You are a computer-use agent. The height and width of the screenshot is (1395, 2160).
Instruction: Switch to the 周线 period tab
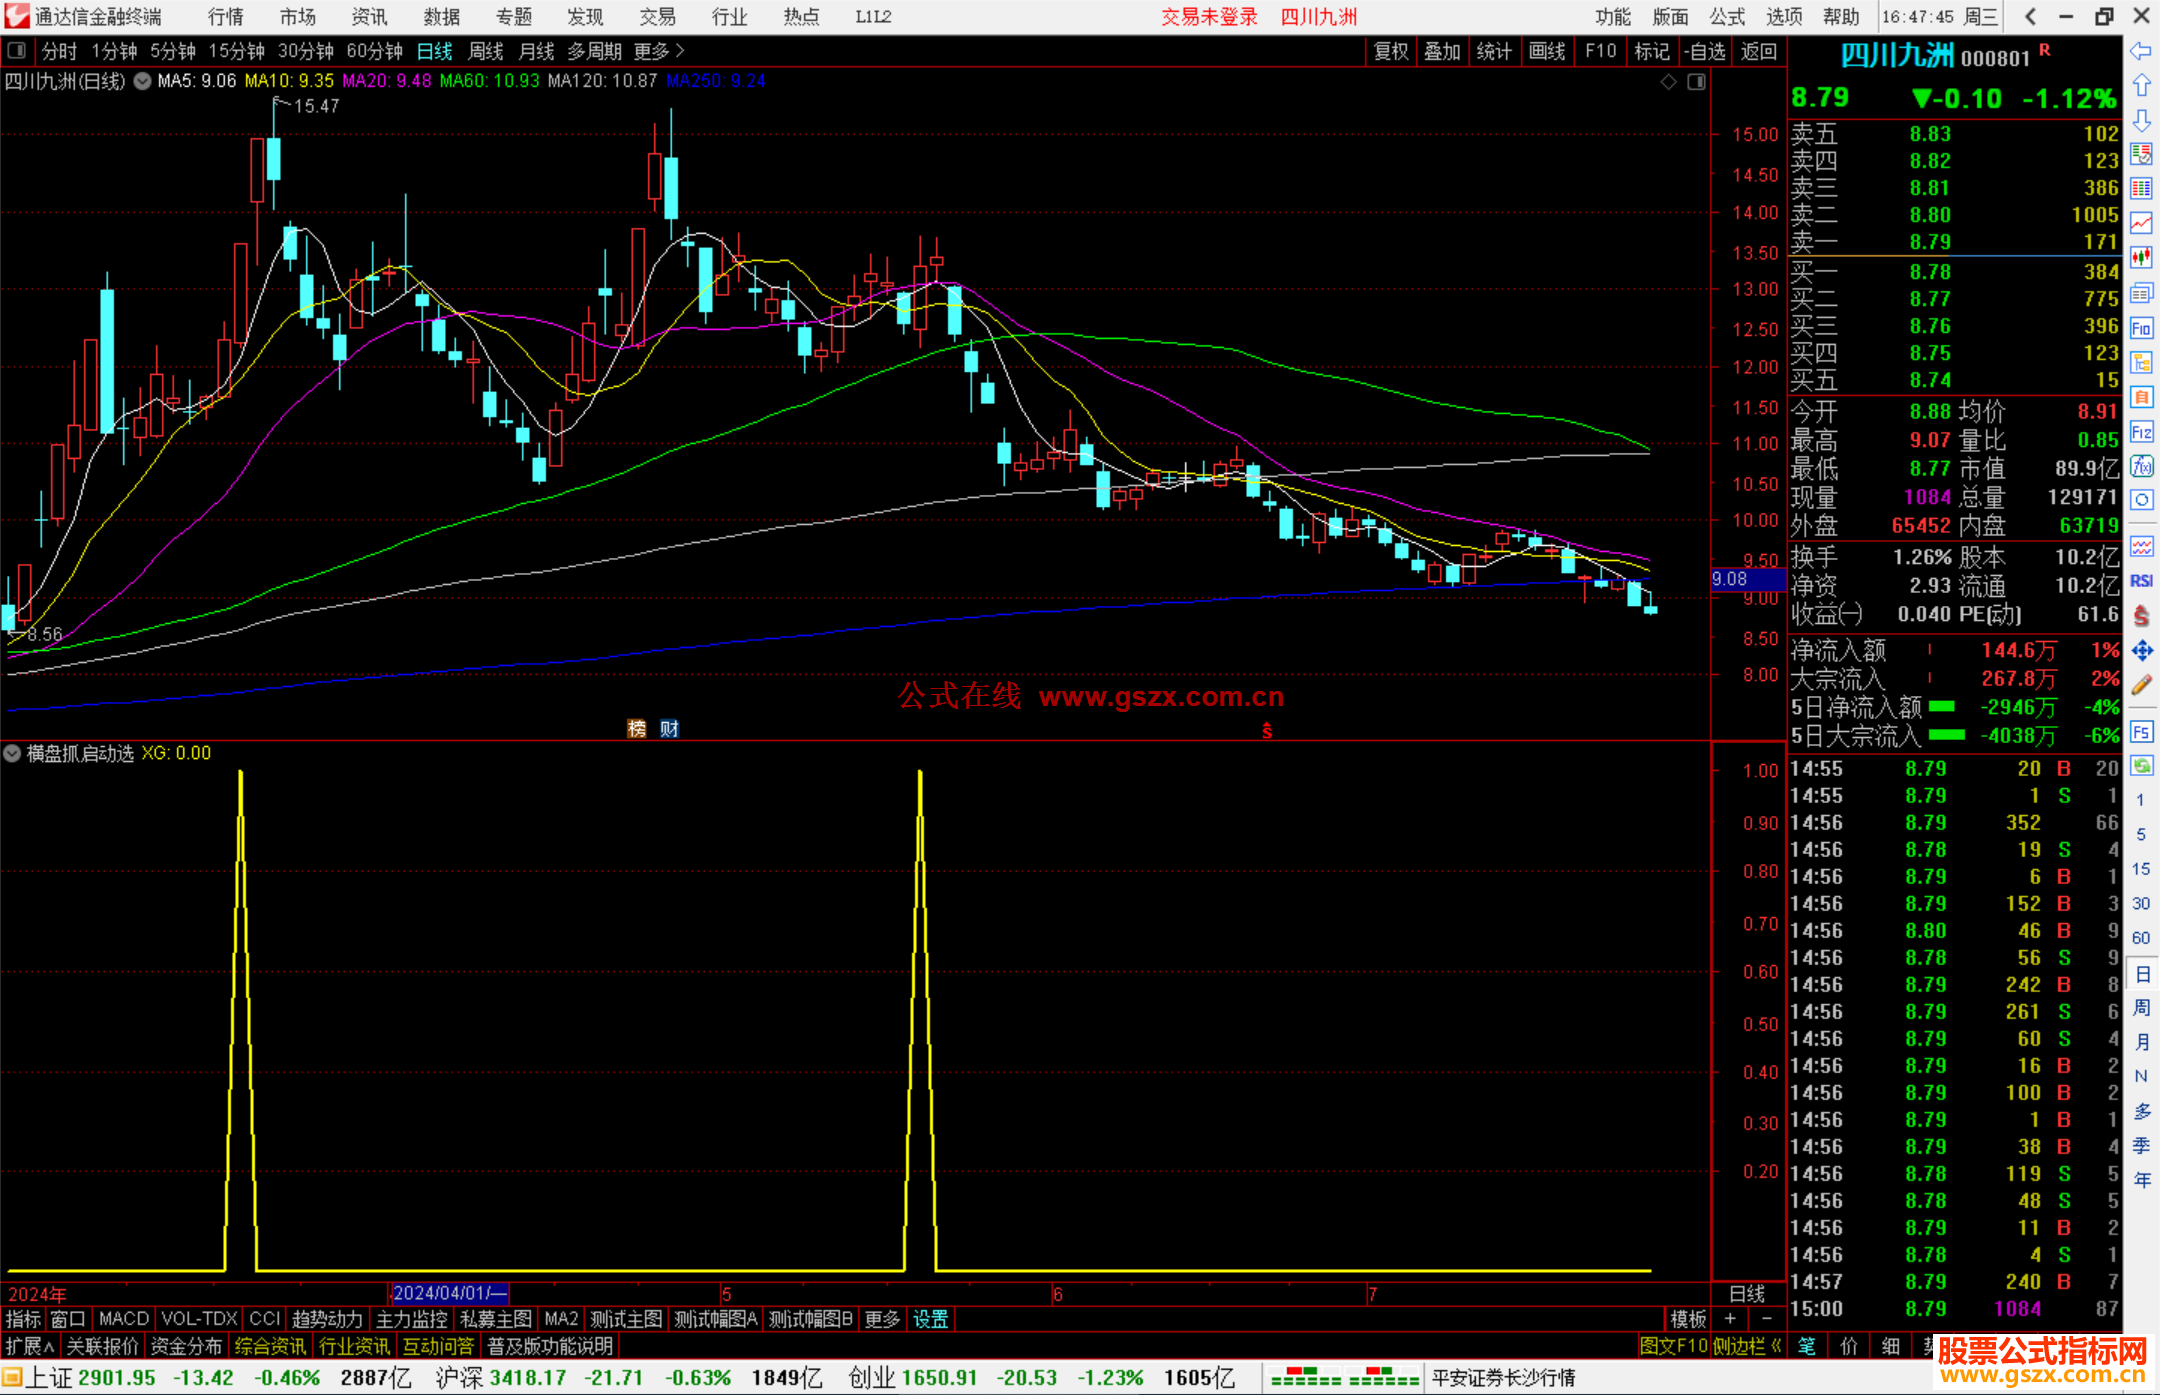(x=486, y=51)
